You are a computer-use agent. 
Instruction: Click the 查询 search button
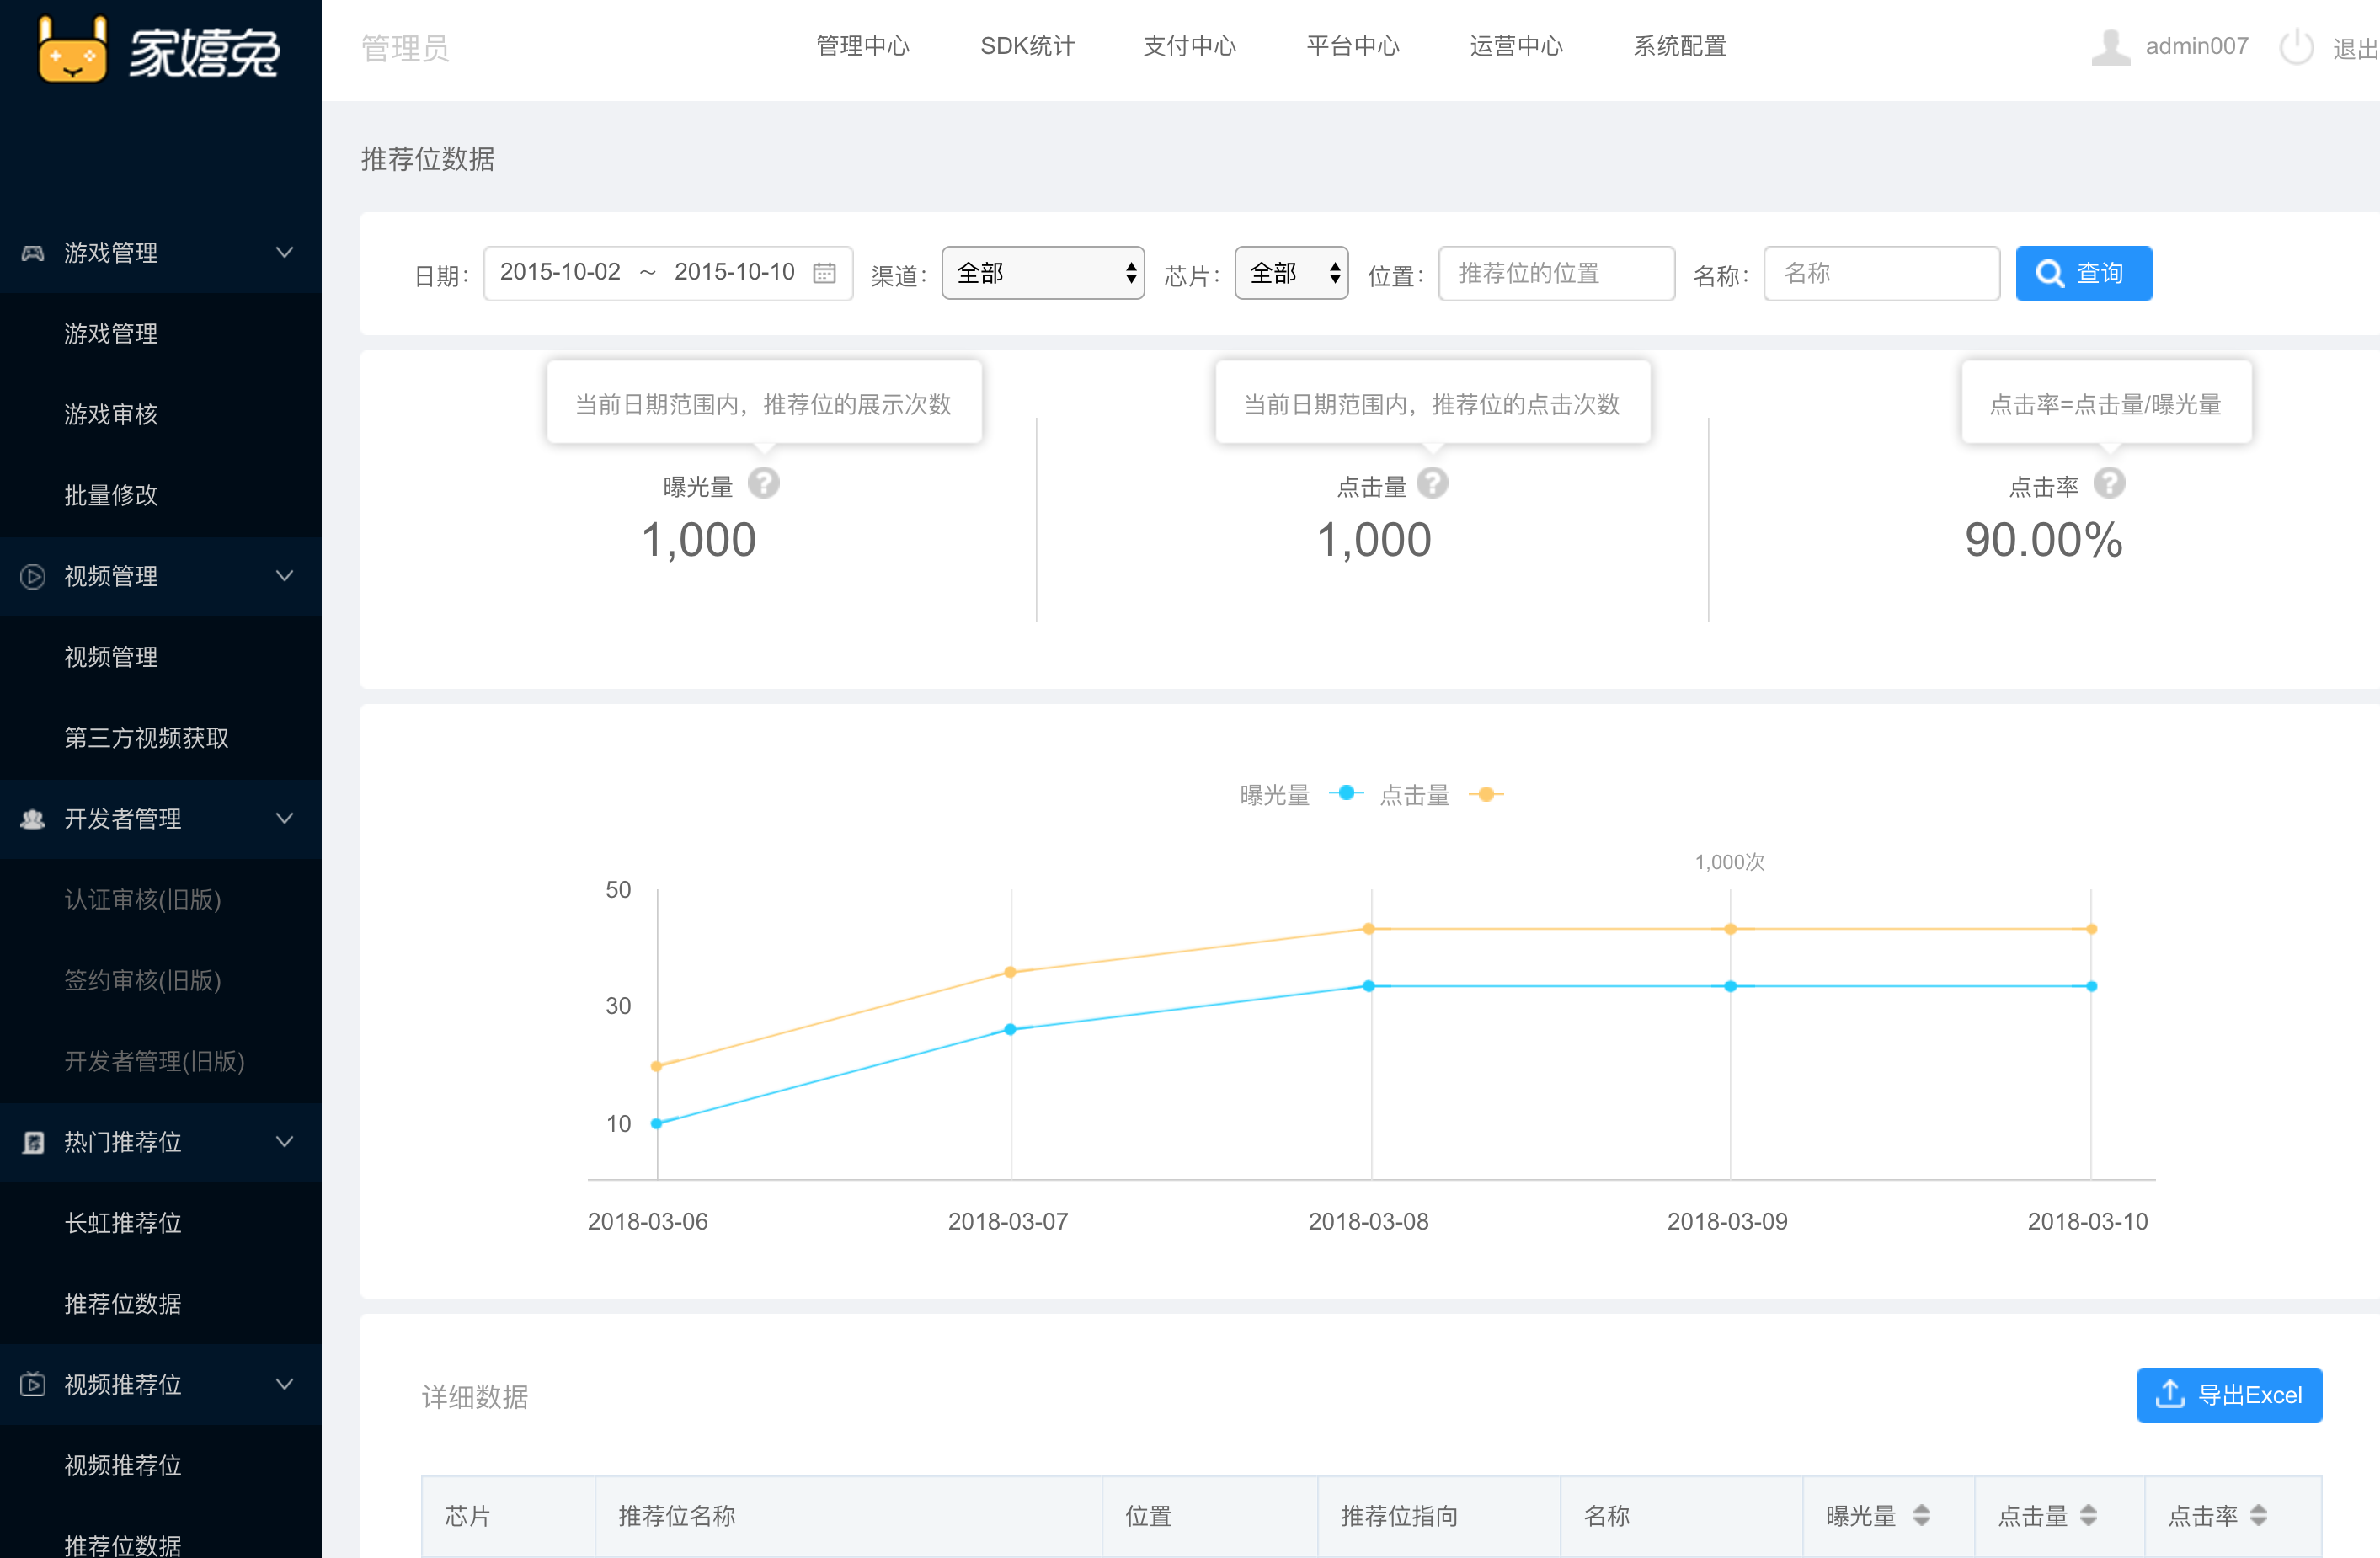tap(2083, 273)
